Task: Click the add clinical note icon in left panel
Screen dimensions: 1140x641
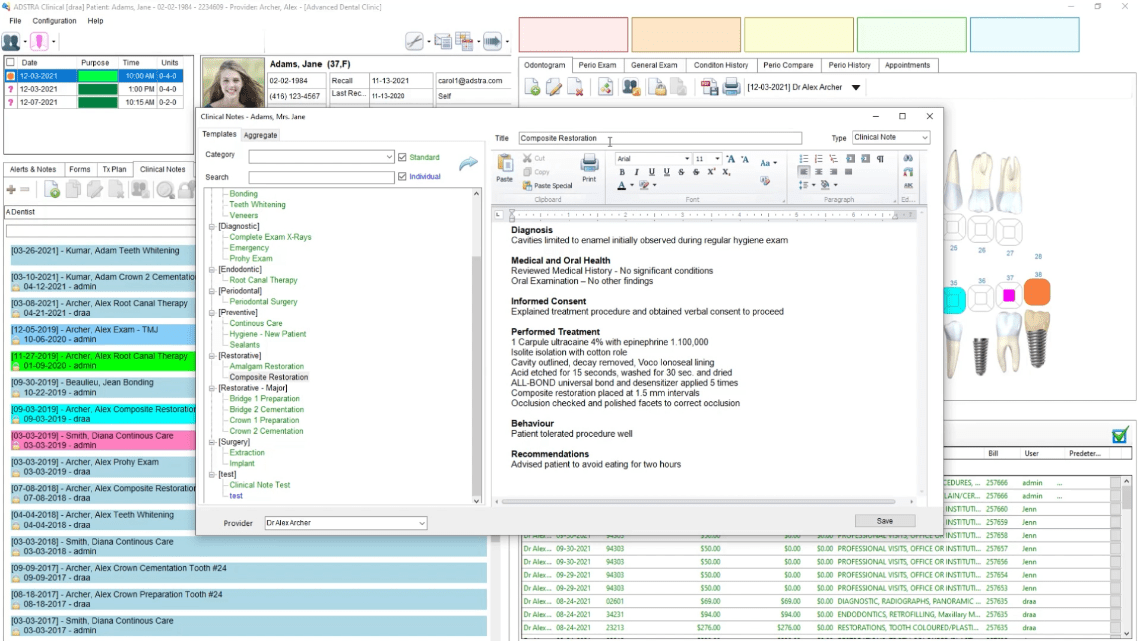Action: coord(52,190)
